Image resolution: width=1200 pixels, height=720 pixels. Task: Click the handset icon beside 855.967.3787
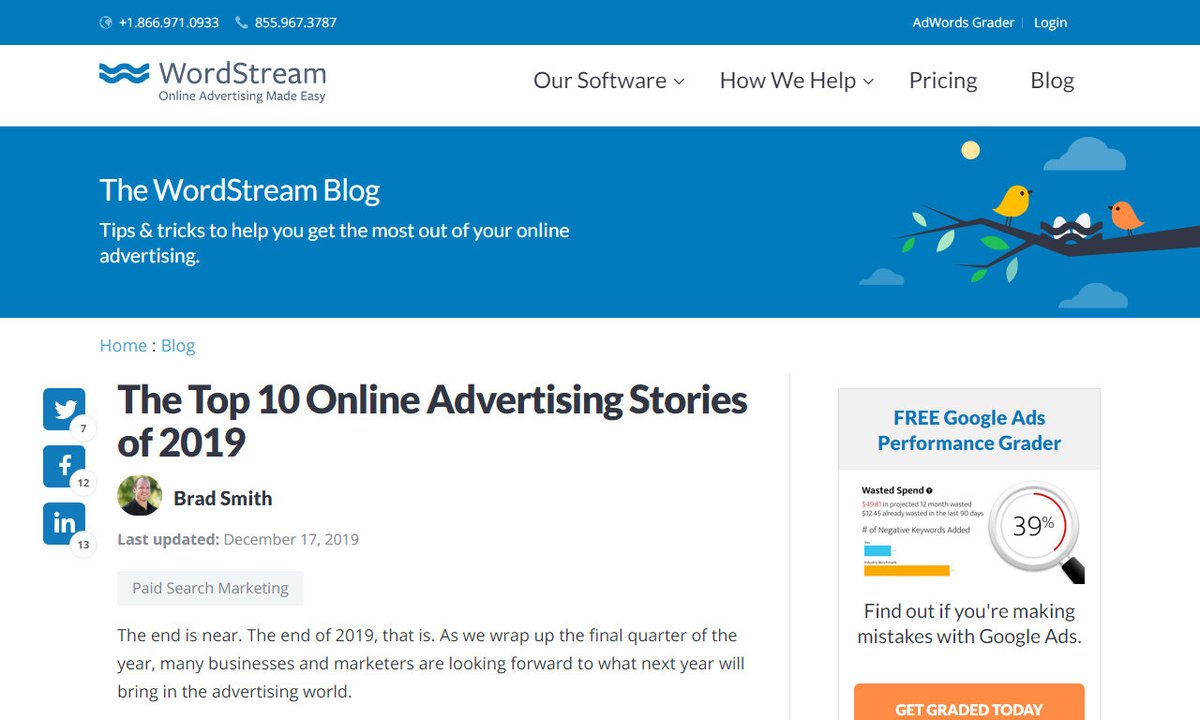240,21
